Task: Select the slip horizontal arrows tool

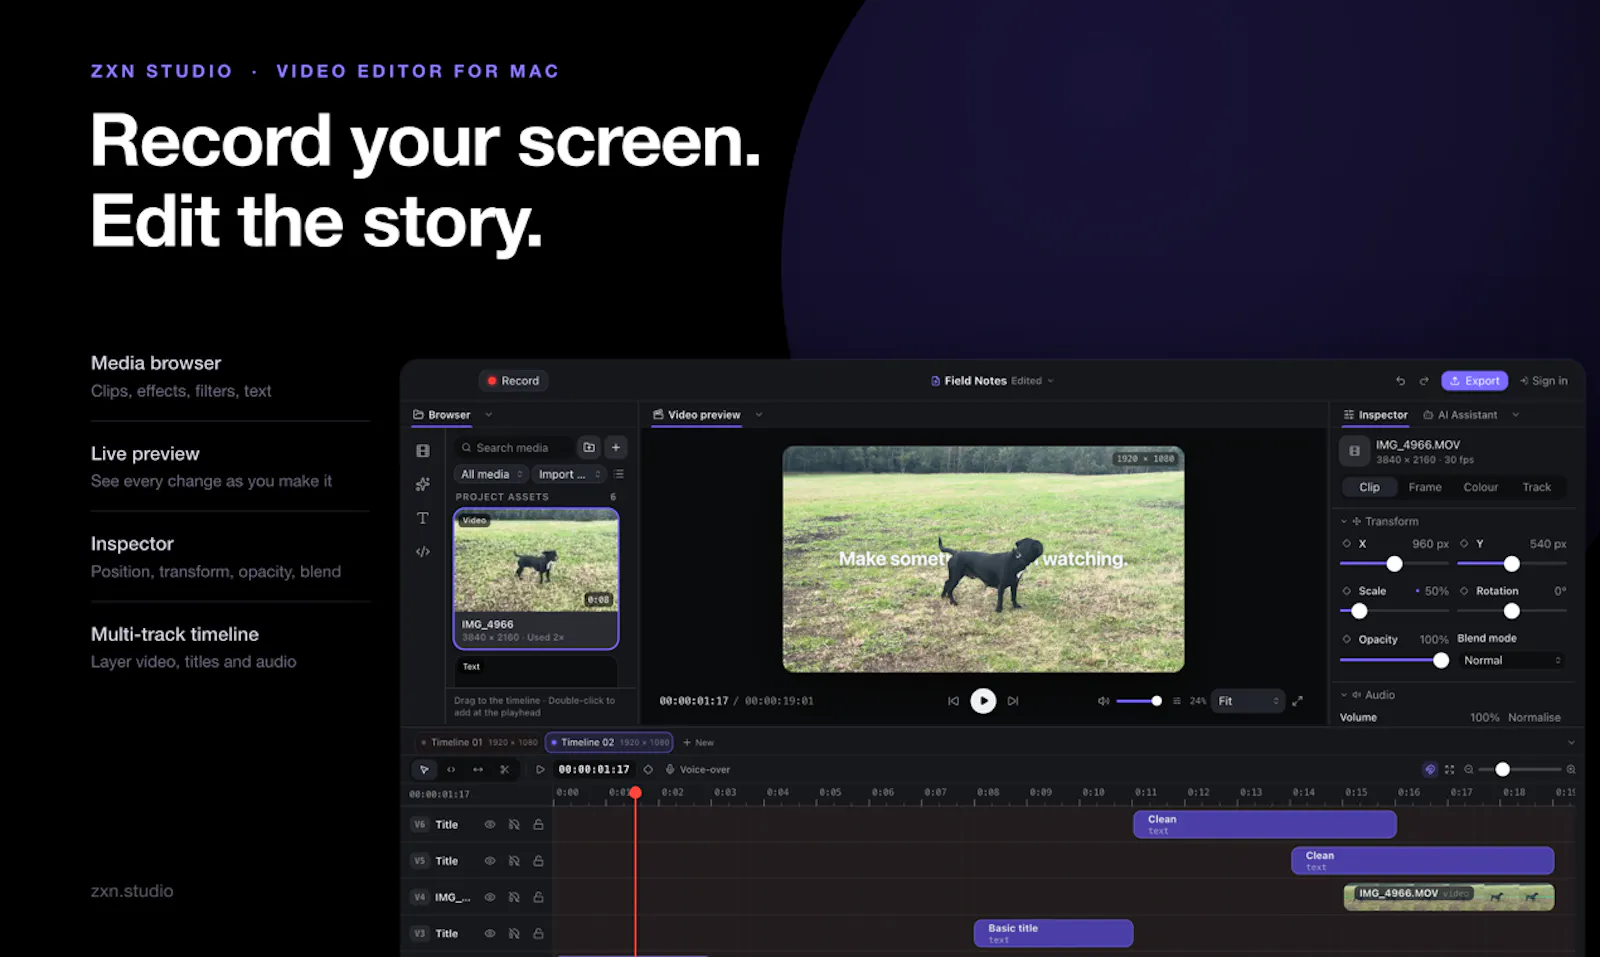Action: pyautogui.click(x=478, y=769)
